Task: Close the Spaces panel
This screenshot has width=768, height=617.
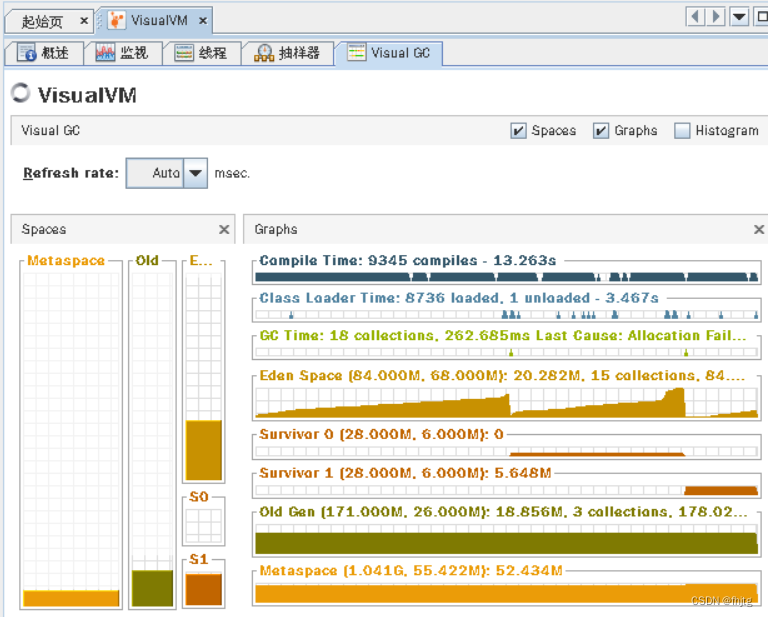Action: 224,229
